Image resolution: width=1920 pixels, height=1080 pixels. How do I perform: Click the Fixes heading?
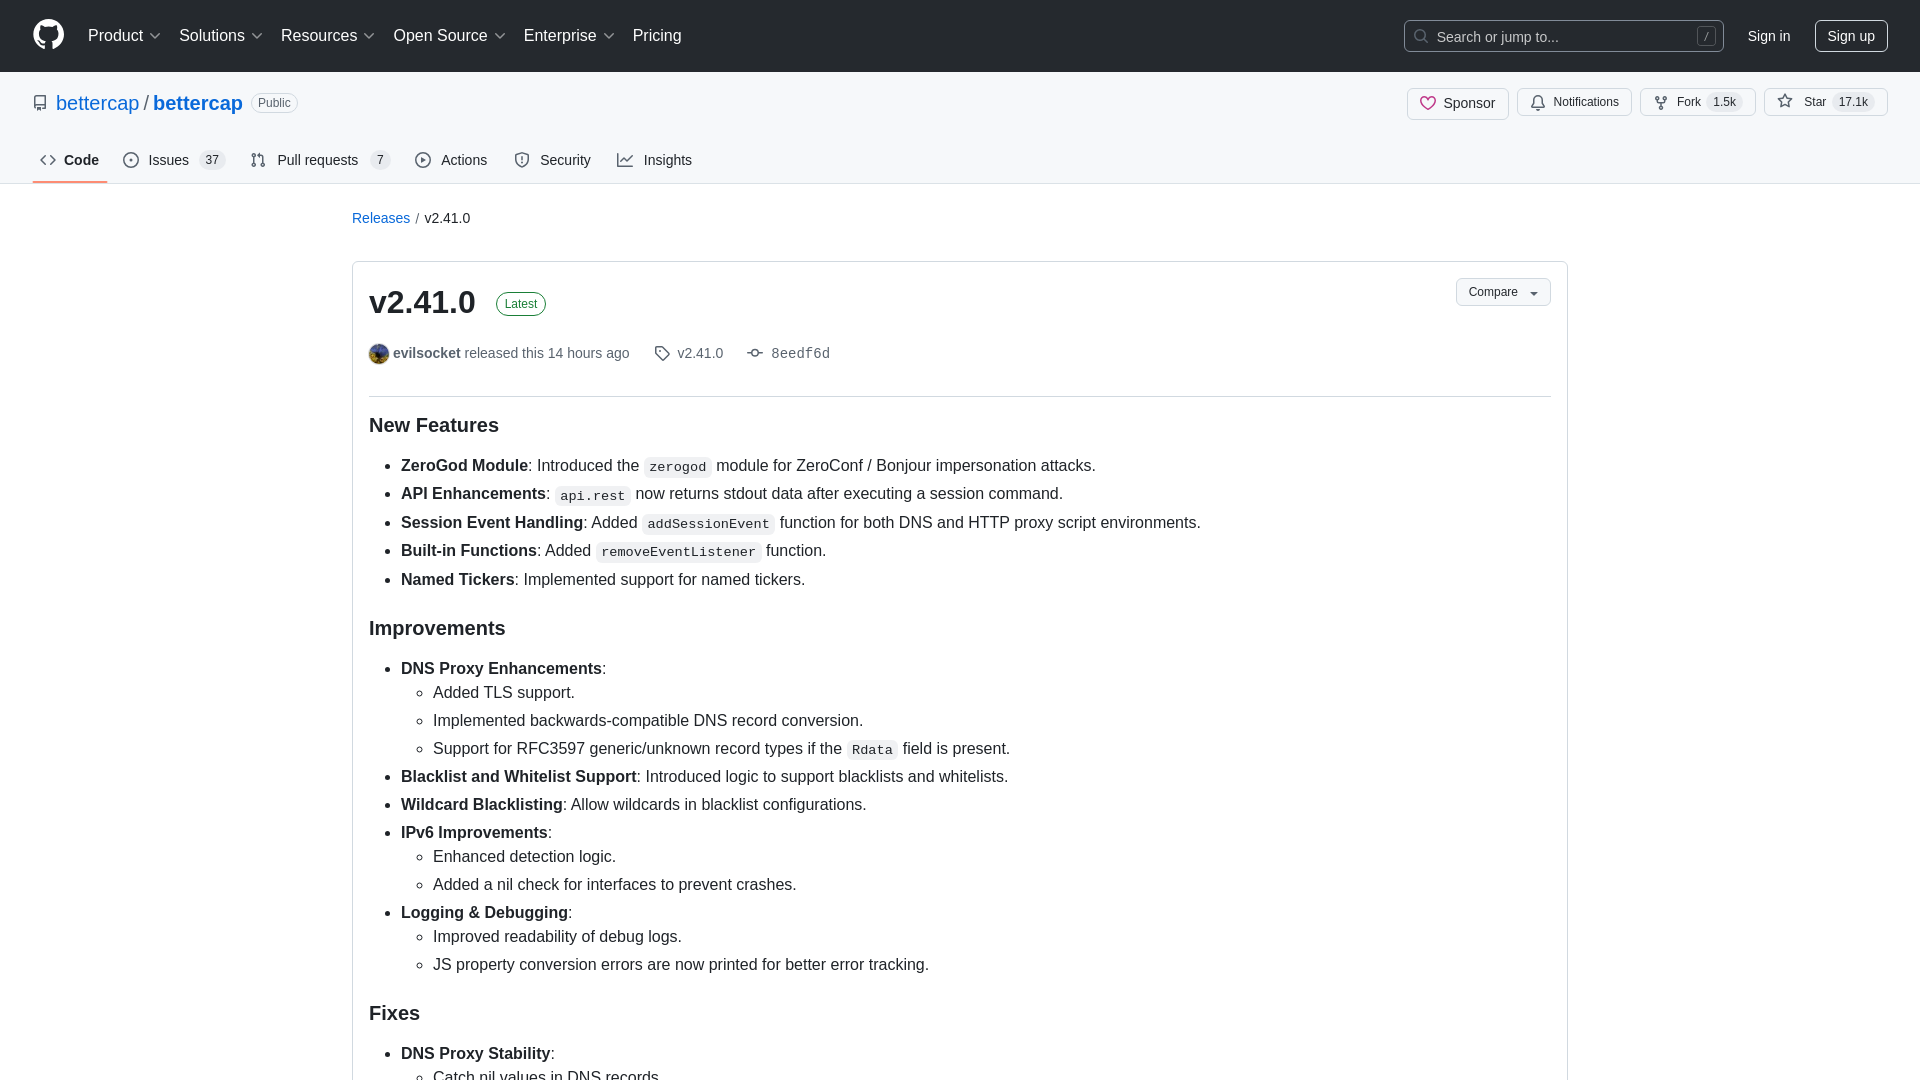pyautogui.click(x=394, y=1013)
